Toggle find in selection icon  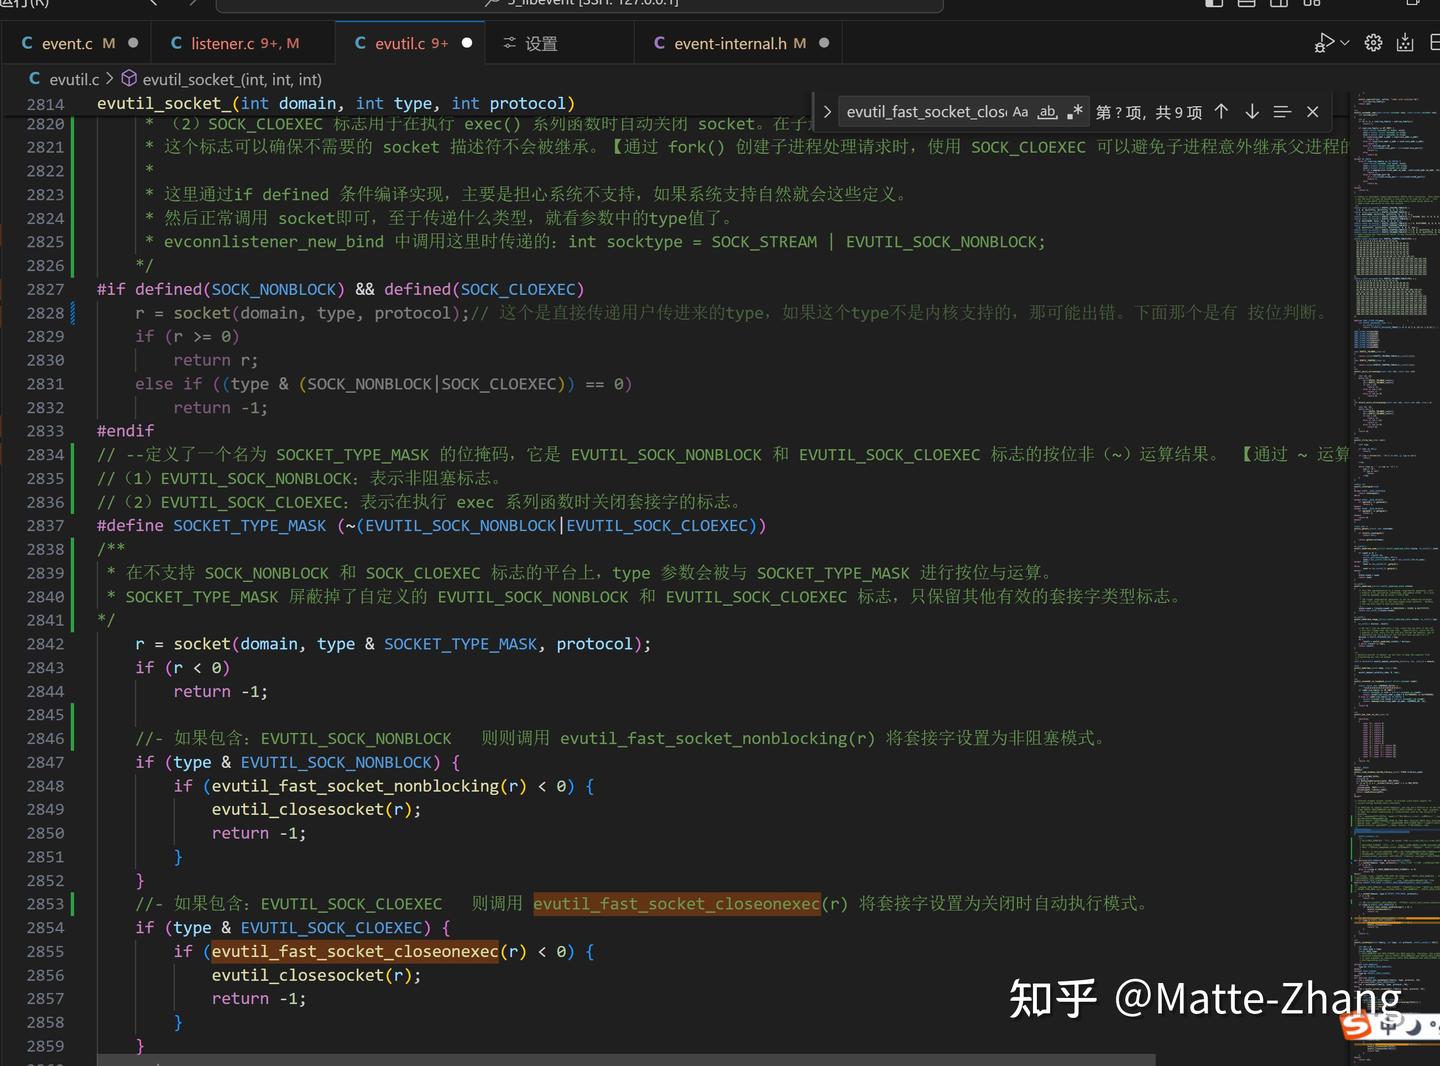coord(1282,112)
